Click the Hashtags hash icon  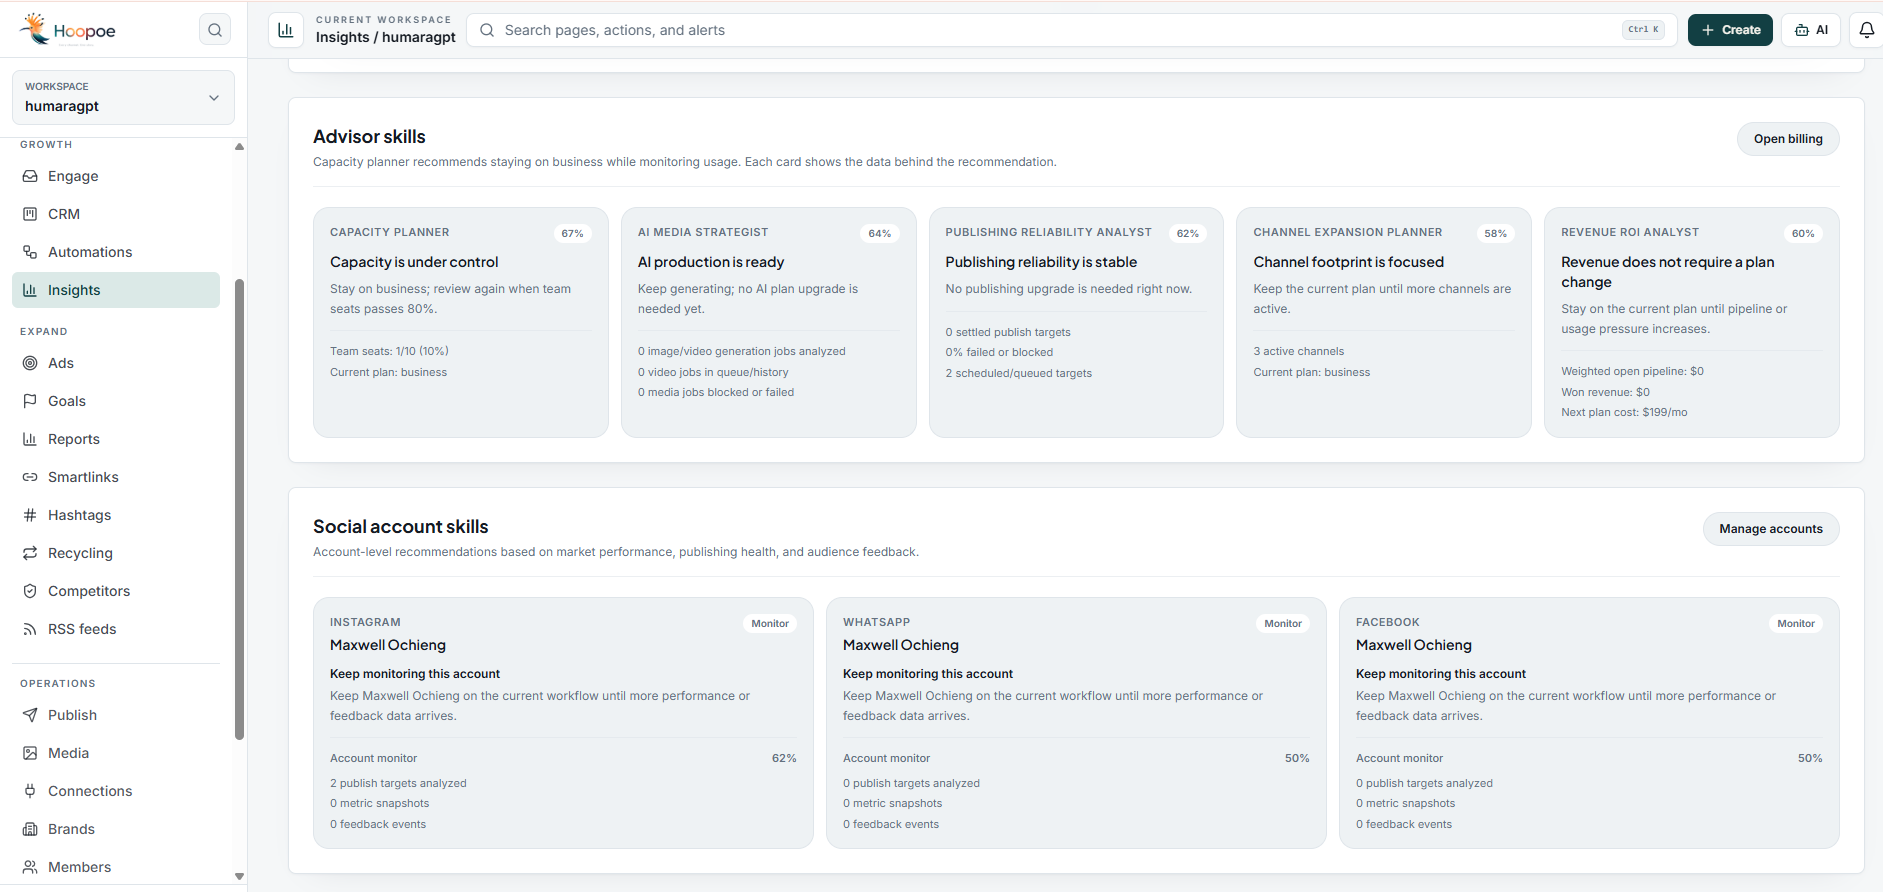pos(30,515)
